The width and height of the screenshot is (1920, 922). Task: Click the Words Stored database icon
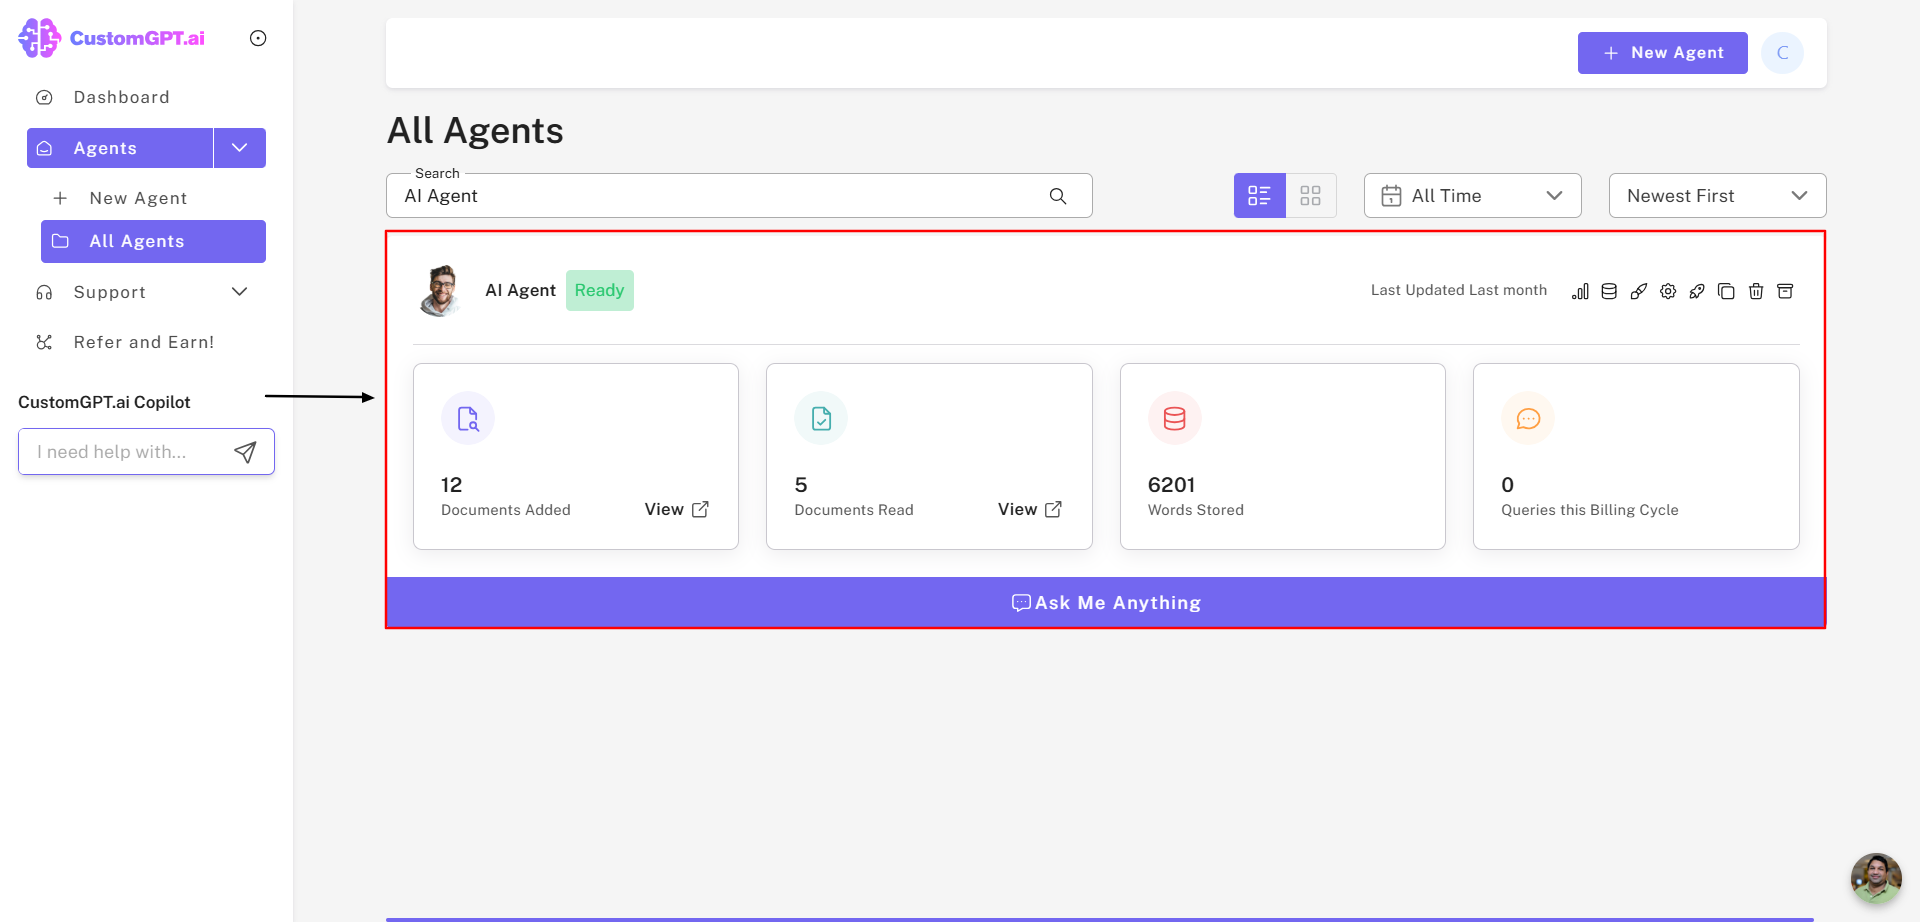(x=1175, y=418)
